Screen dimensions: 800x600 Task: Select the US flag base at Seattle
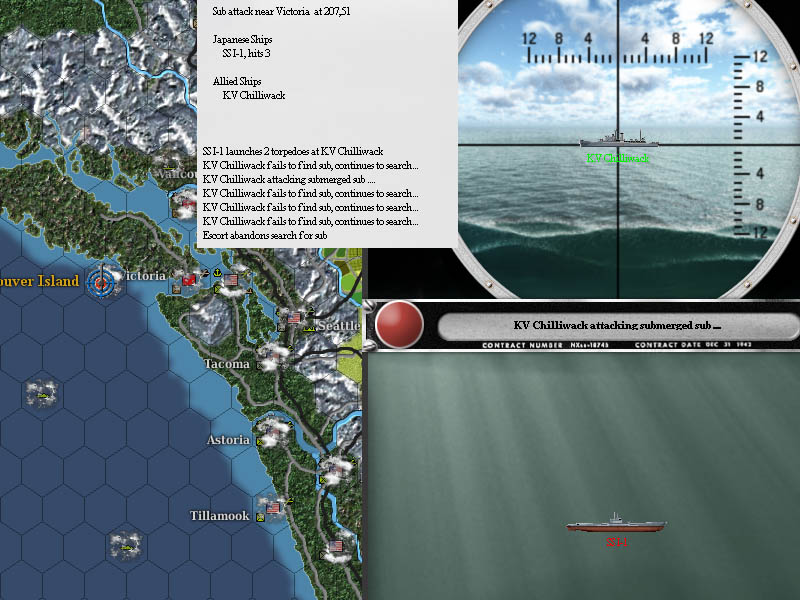(x=294, y=317)
